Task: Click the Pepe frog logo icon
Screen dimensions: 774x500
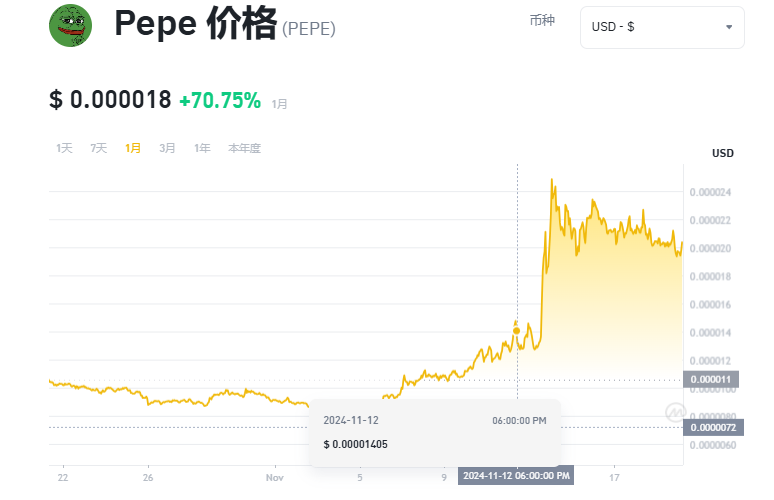Action: (x=70, y=25)
